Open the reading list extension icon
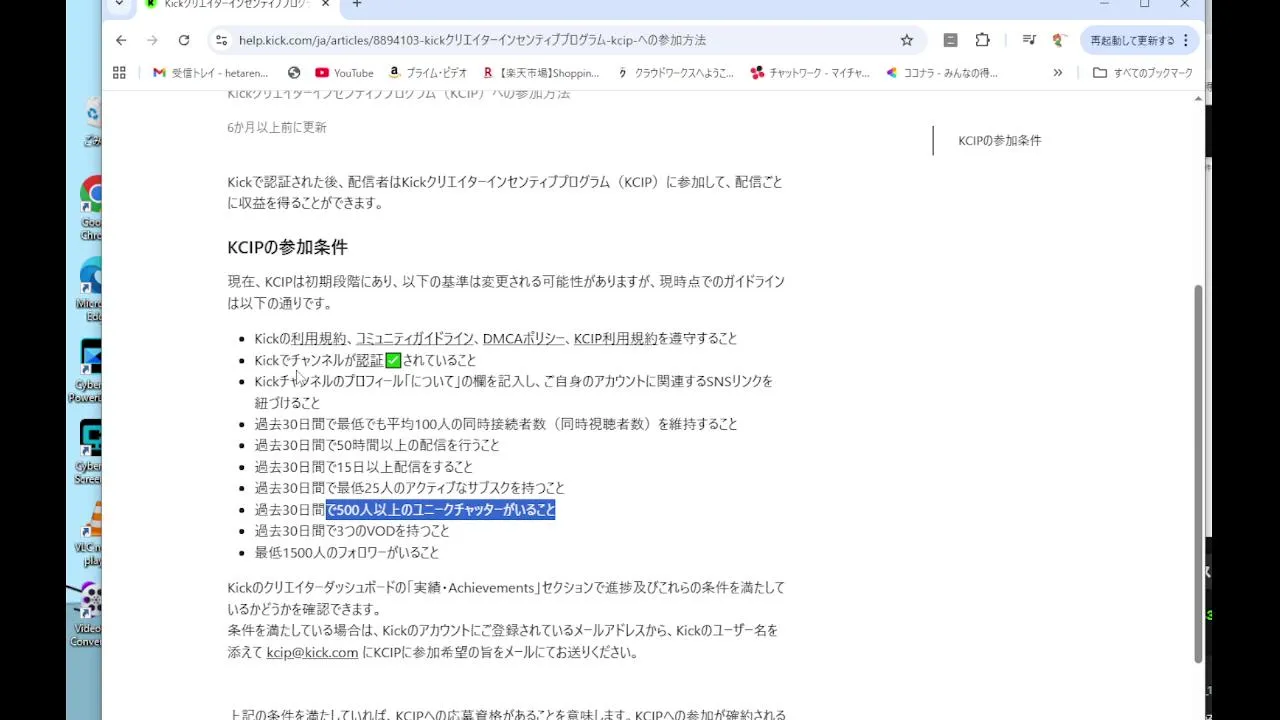Viewport: 1280px width, 720px height. tap(951, 40)
